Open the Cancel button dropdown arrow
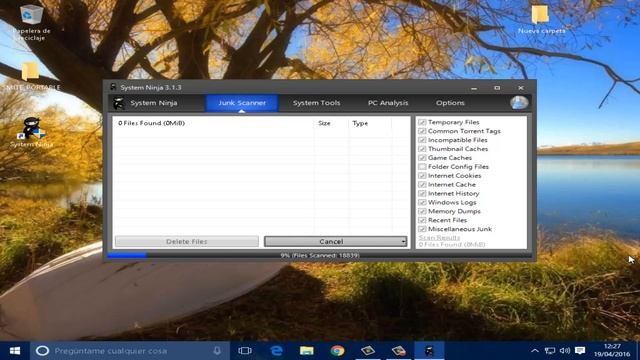This screenshot has width=640, height=360. coord(403,242)
